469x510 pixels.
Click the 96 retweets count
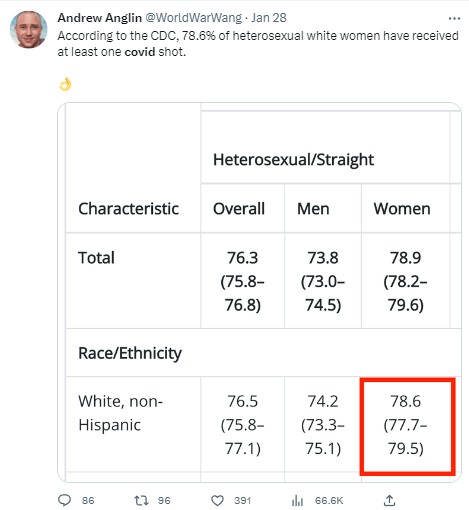(x=164, y=500)
